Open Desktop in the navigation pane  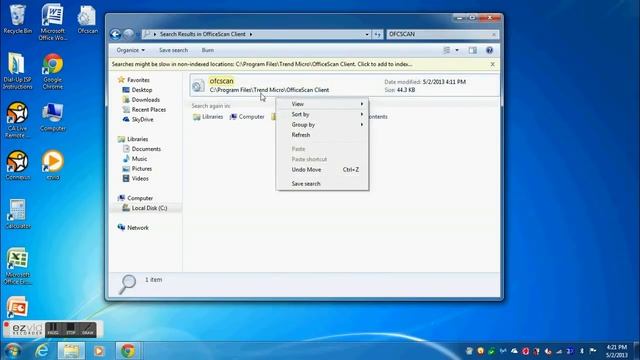tap(138, 90)
